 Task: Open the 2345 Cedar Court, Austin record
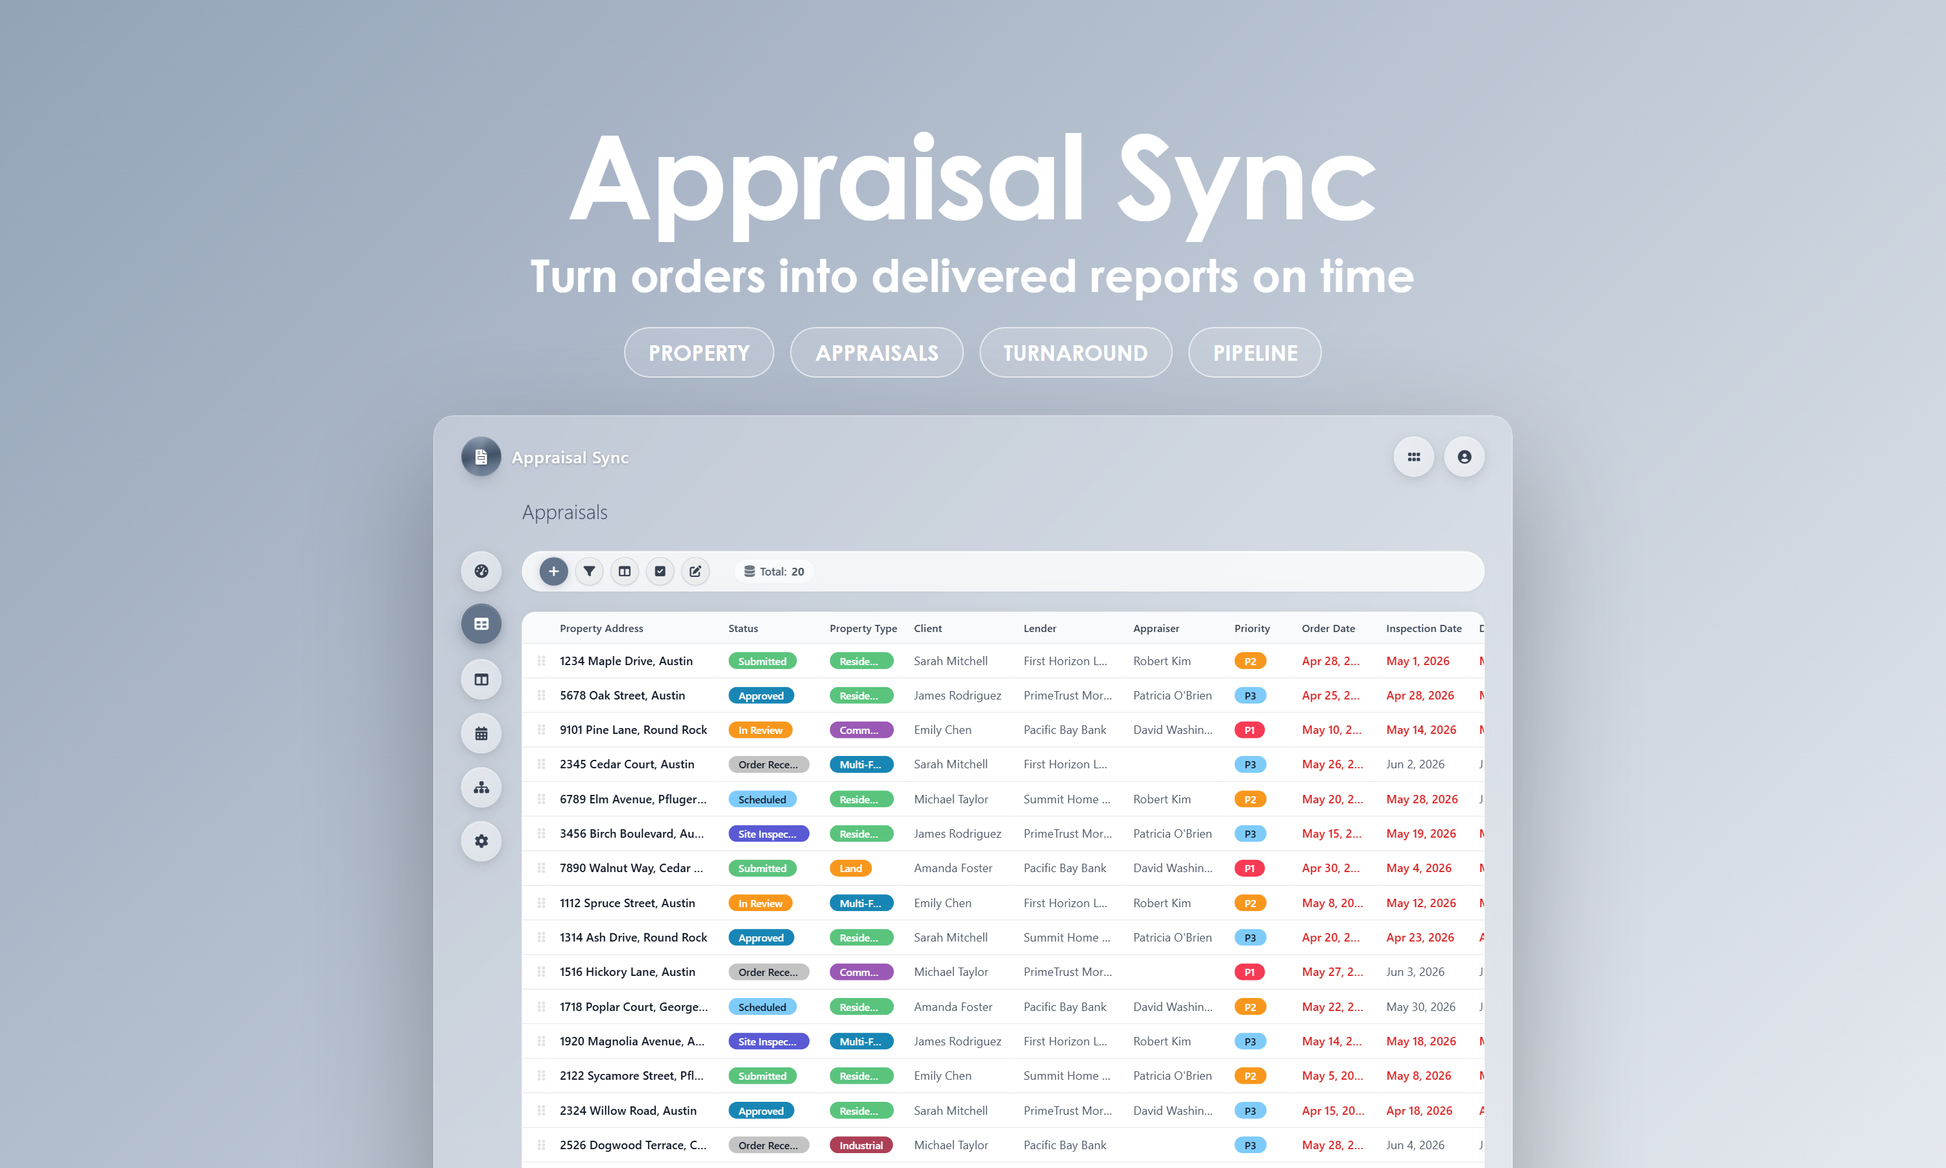[627, 764]
